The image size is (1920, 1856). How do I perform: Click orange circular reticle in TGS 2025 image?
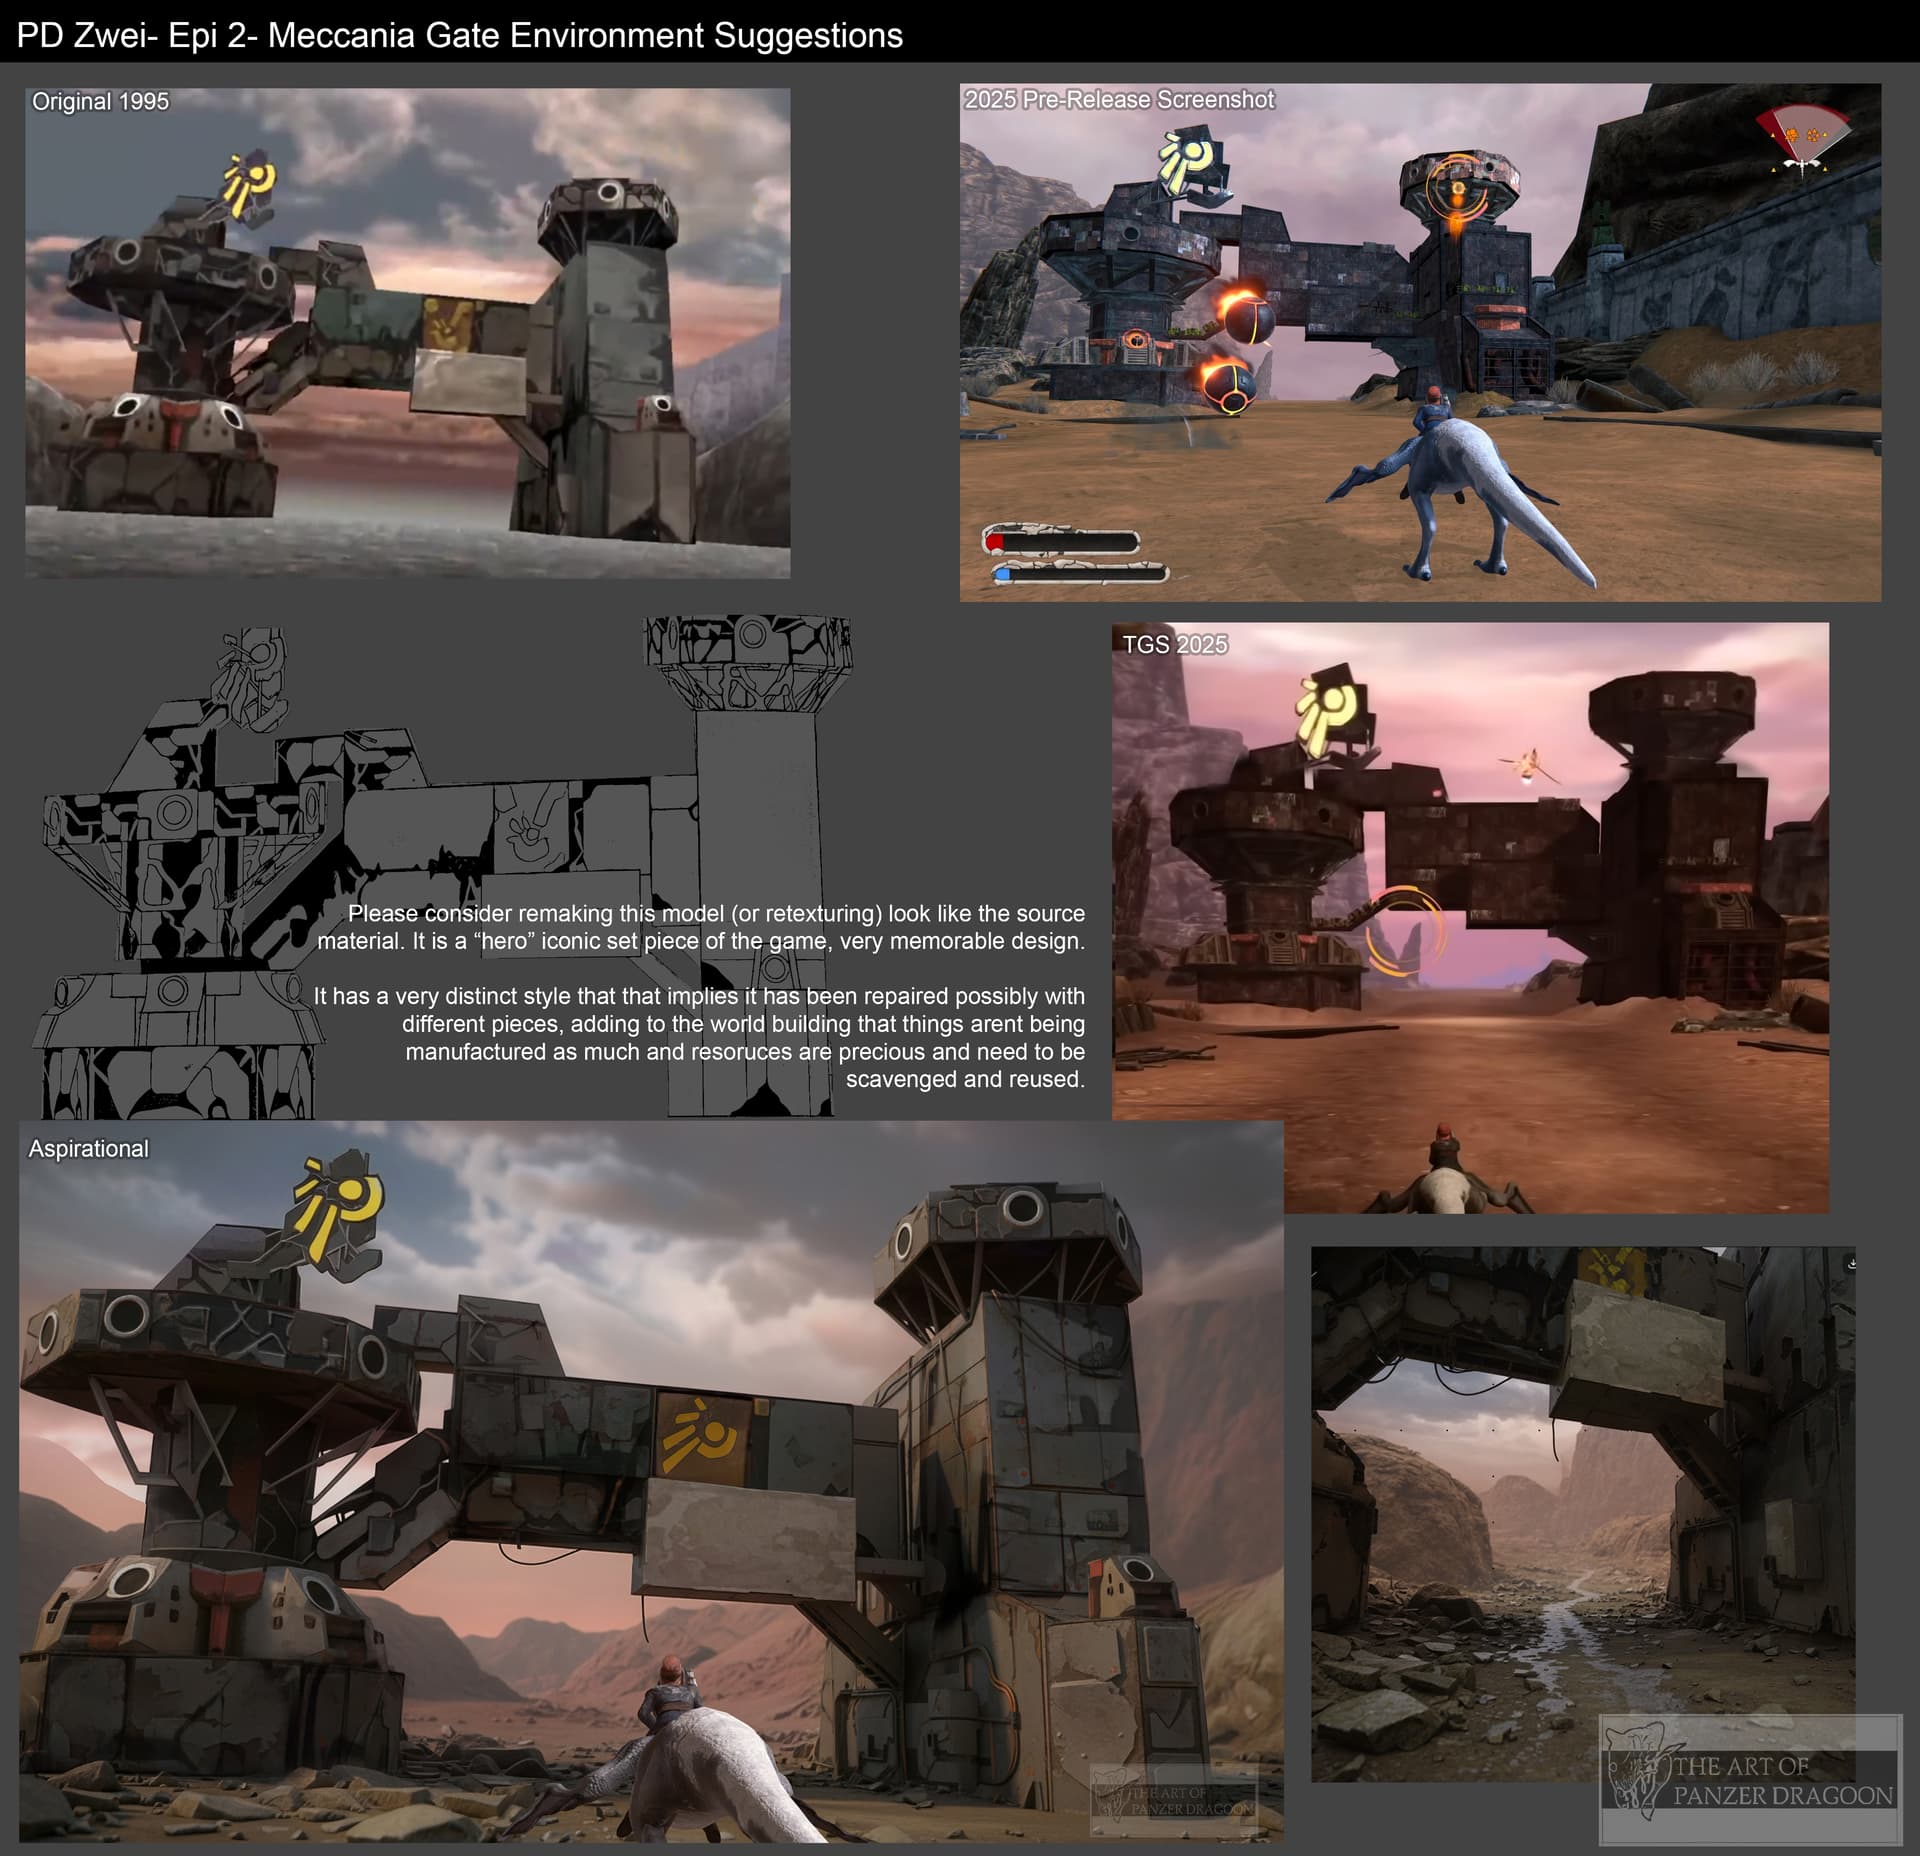point(1406,930)
